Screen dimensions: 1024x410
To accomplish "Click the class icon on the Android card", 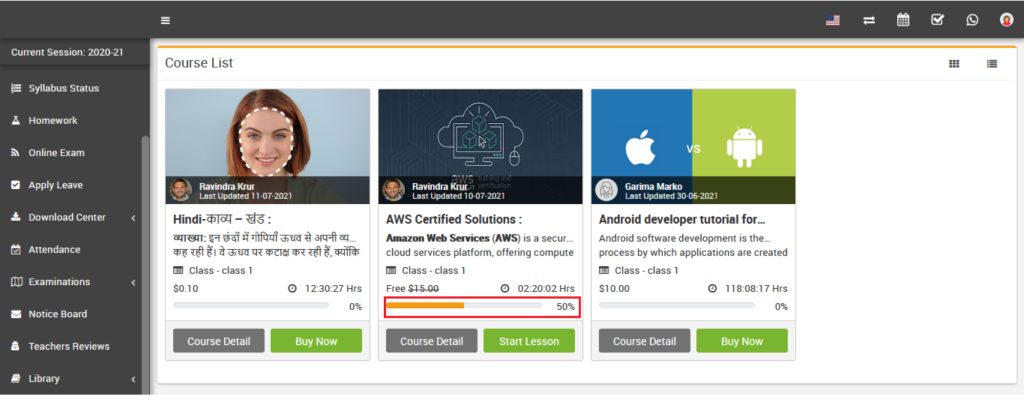I will 604,270.
